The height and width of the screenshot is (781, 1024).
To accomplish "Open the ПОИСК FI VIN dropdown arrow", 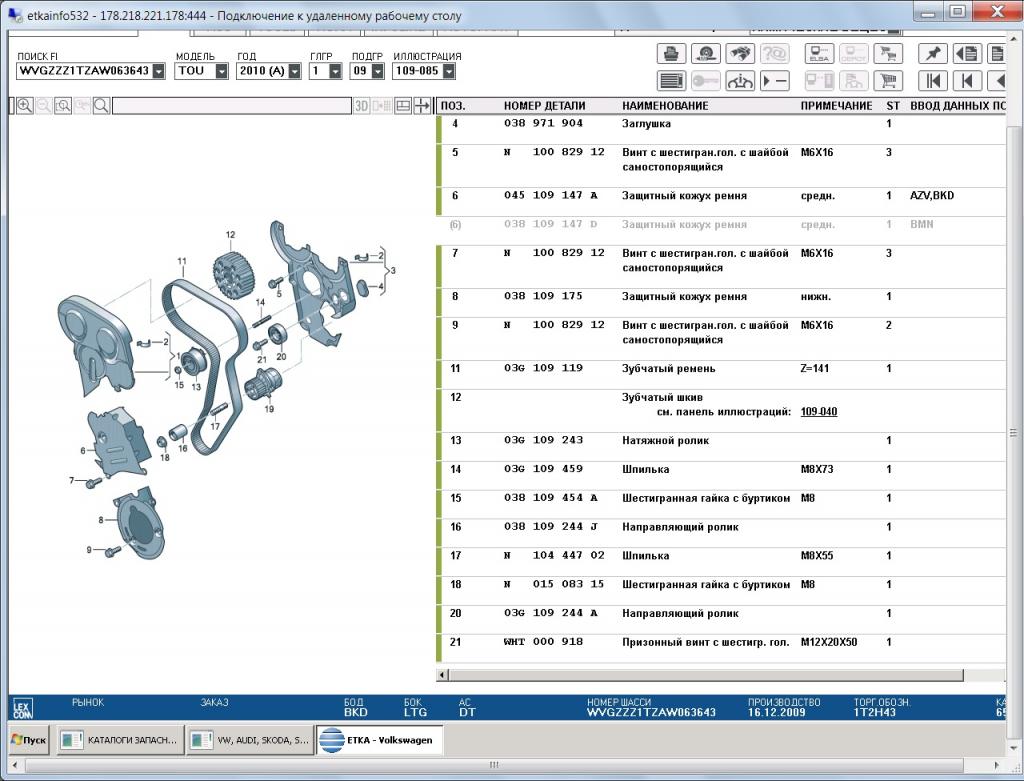I will [x=159, y=71].
